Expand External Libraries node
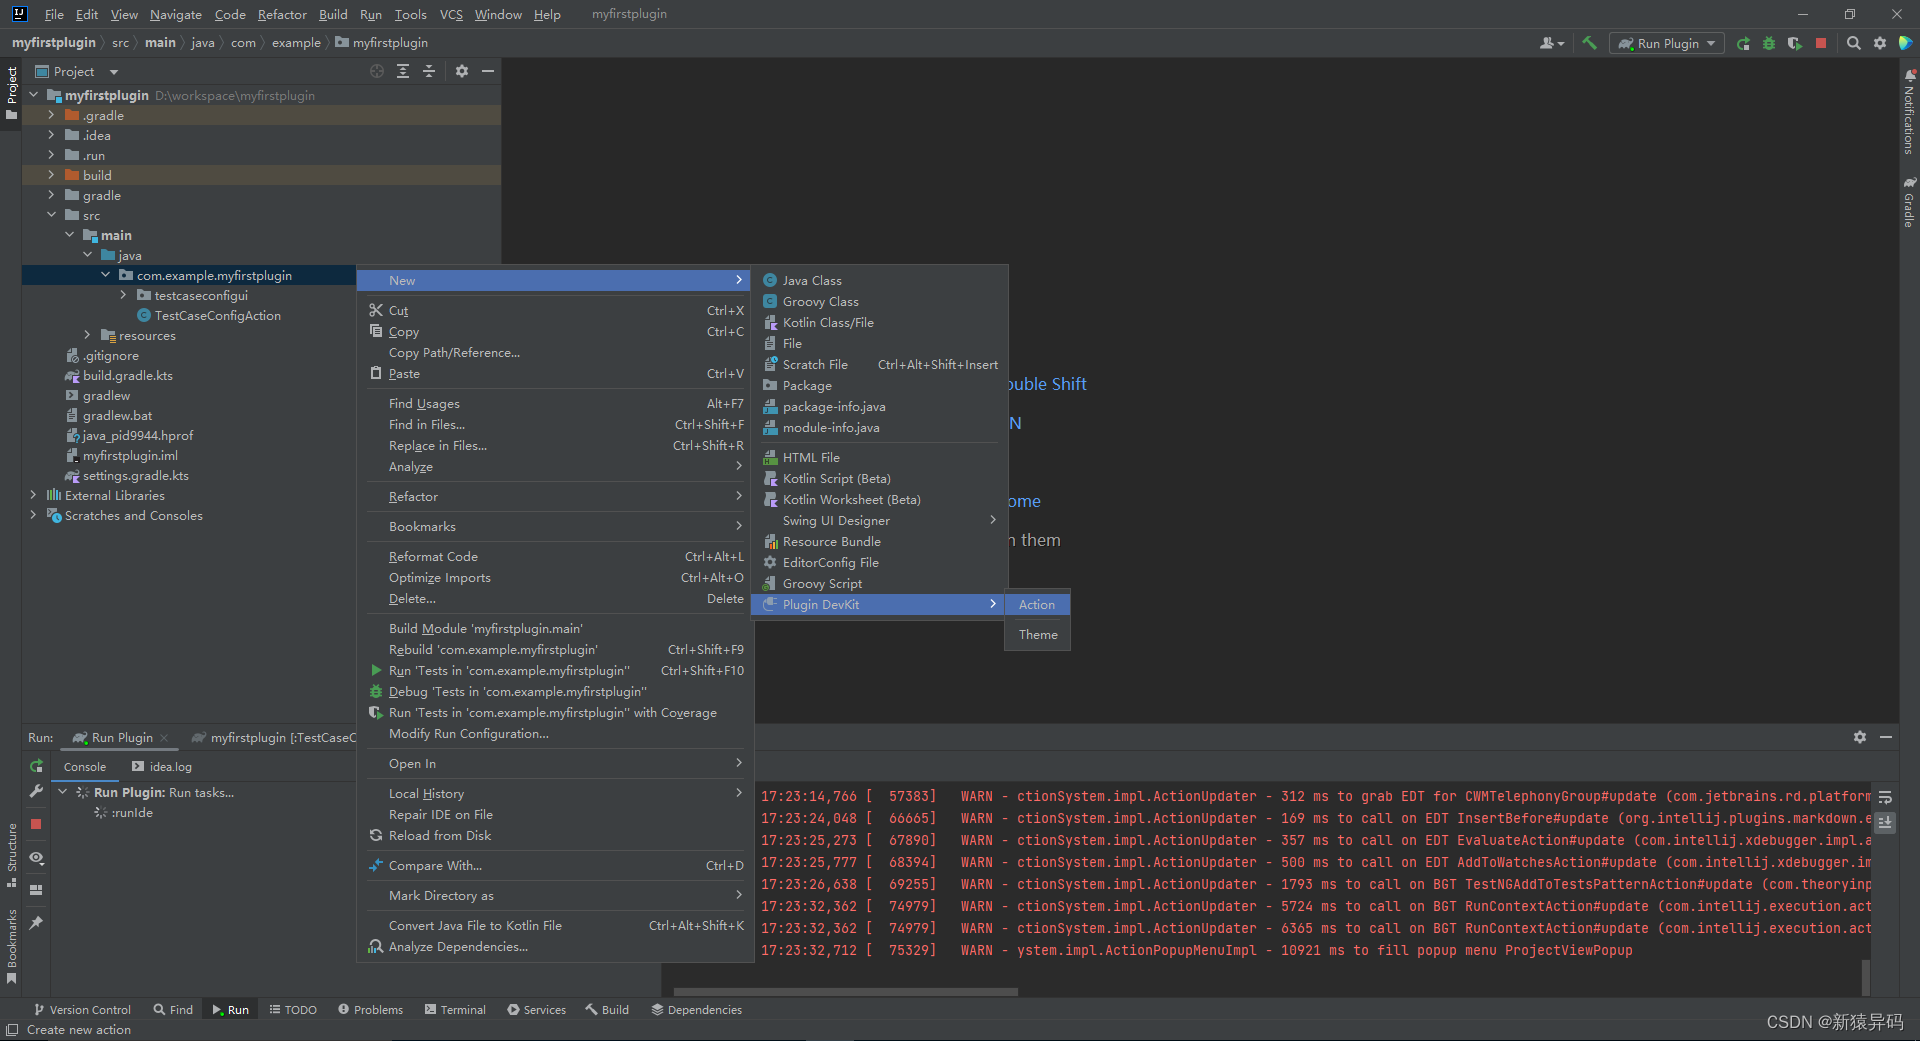 (33, 495)
